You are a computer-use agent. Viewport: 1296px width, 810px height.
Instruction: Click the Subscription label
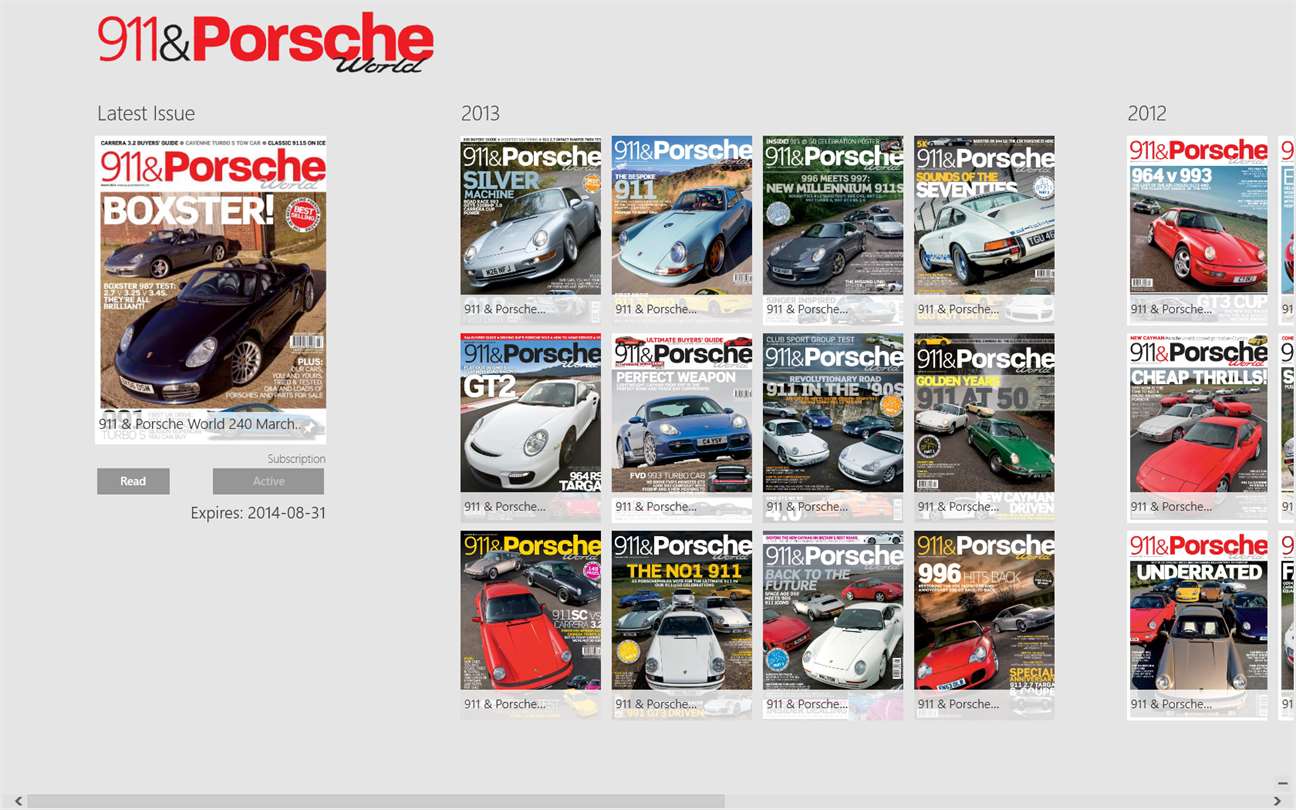point(296,459)
